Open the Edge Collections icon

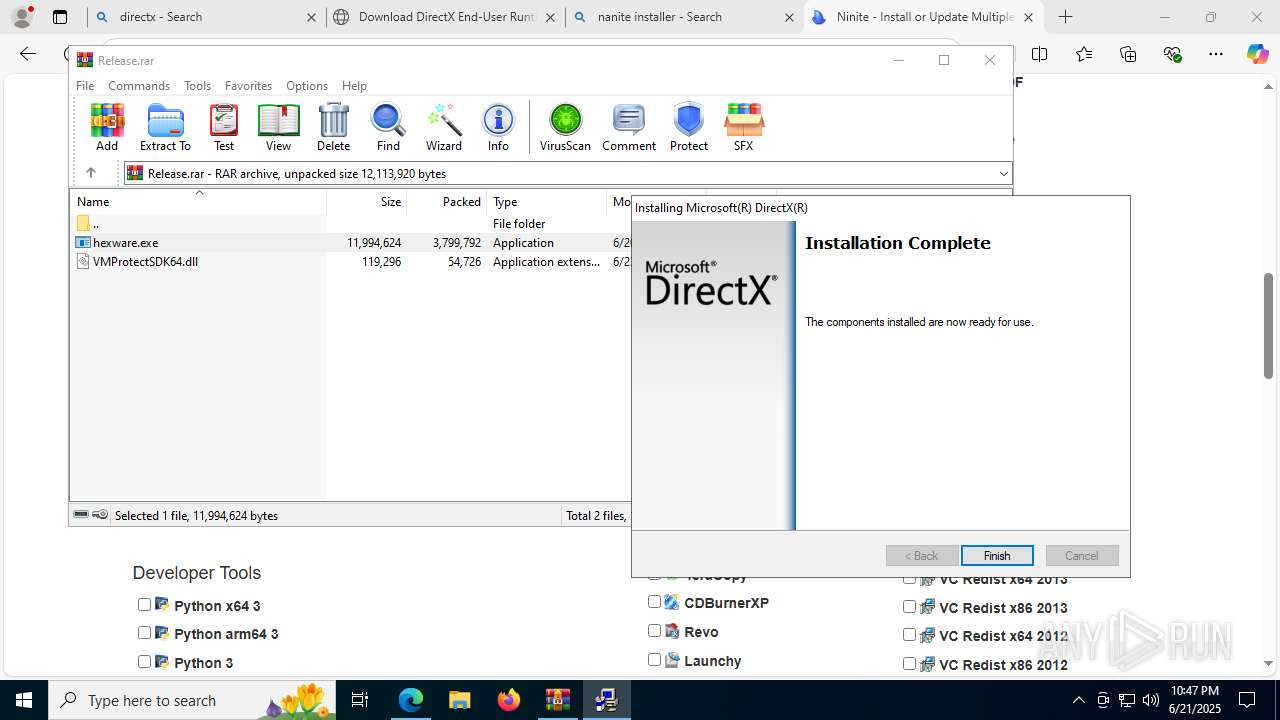[1128, 54]
